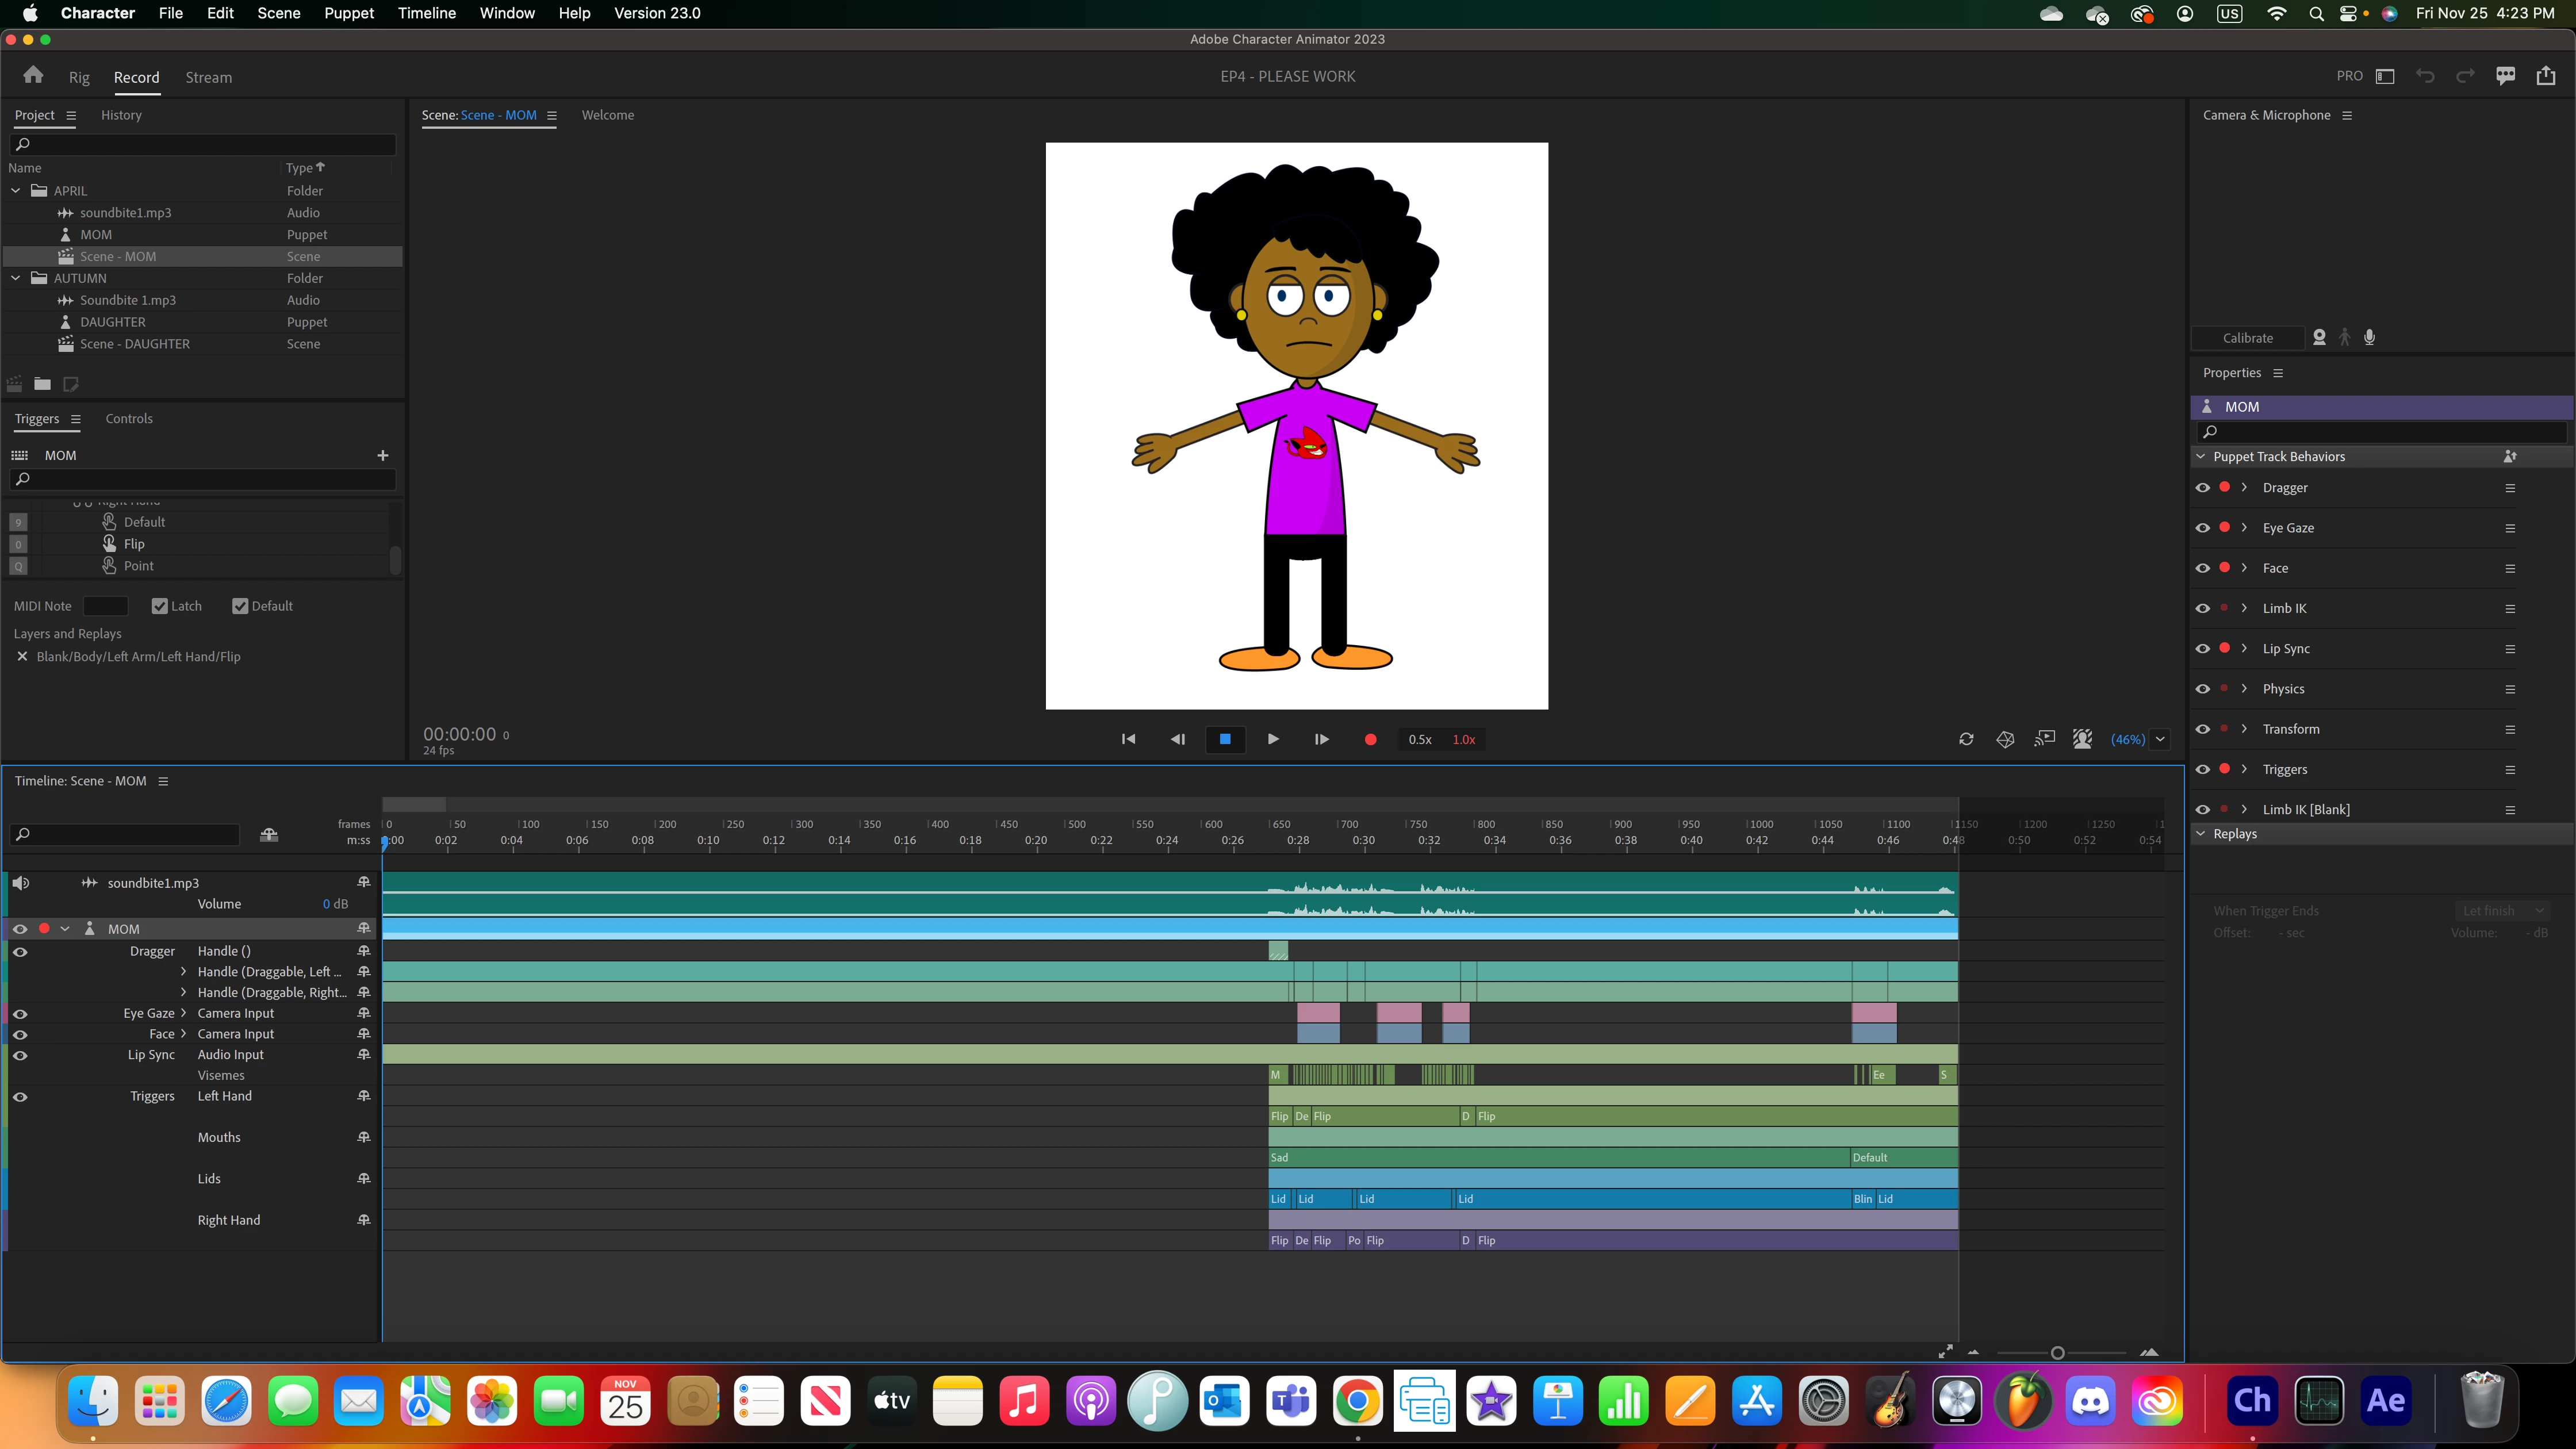Collapse the APRIL folder in Project panel
This screenshot has height=1449, width=2576.
click(x=16, y=191)
